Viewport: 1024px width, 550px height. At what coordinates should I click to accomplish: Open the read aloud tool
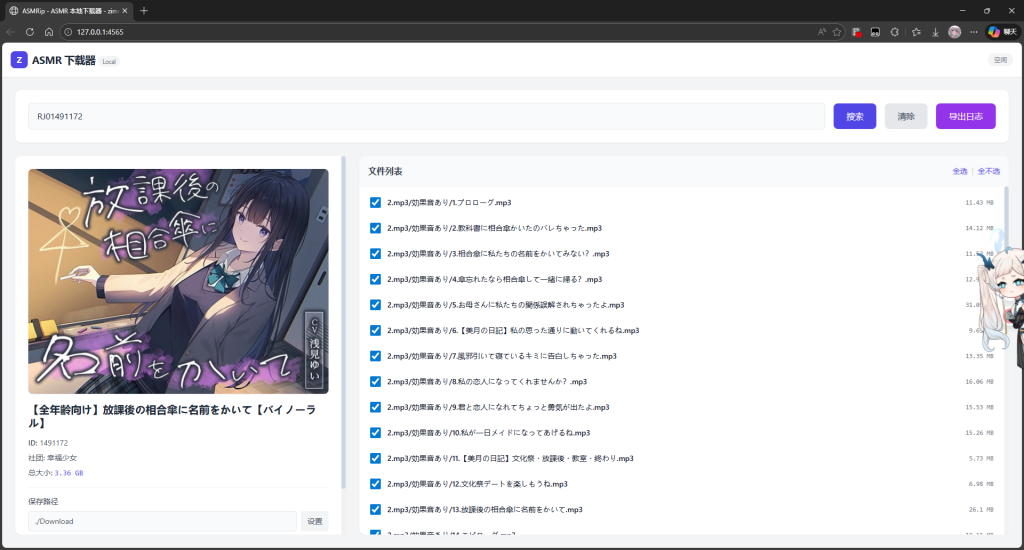[822, 32]
